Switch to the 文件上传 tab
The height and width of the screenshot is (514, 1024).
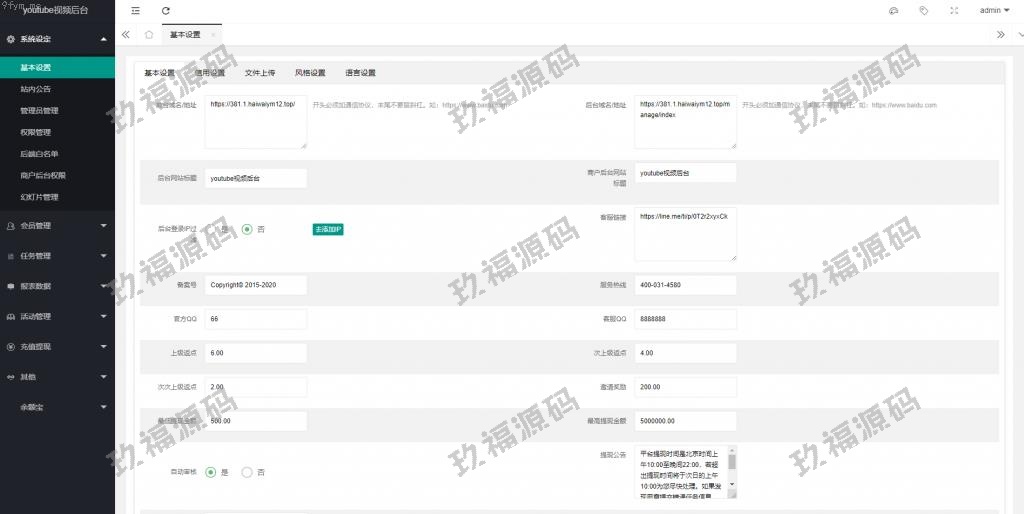259,73
